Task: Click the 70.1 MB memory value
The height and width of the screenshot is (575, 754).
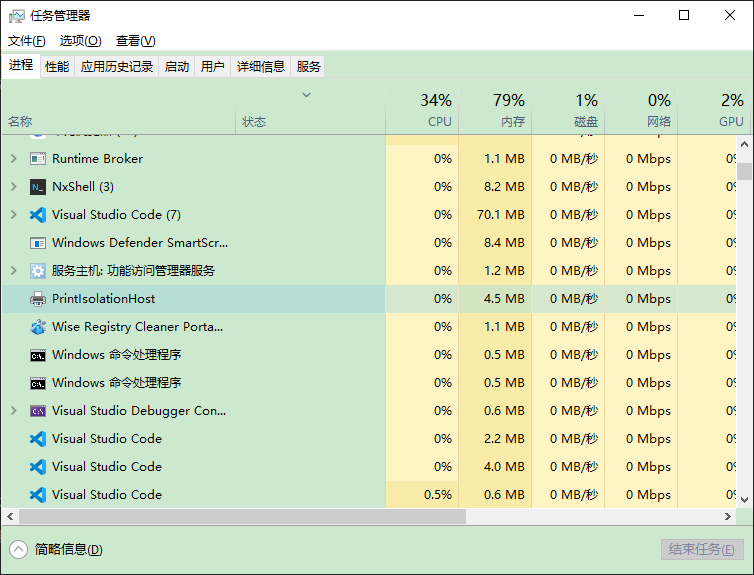Action: click(501, 214)
